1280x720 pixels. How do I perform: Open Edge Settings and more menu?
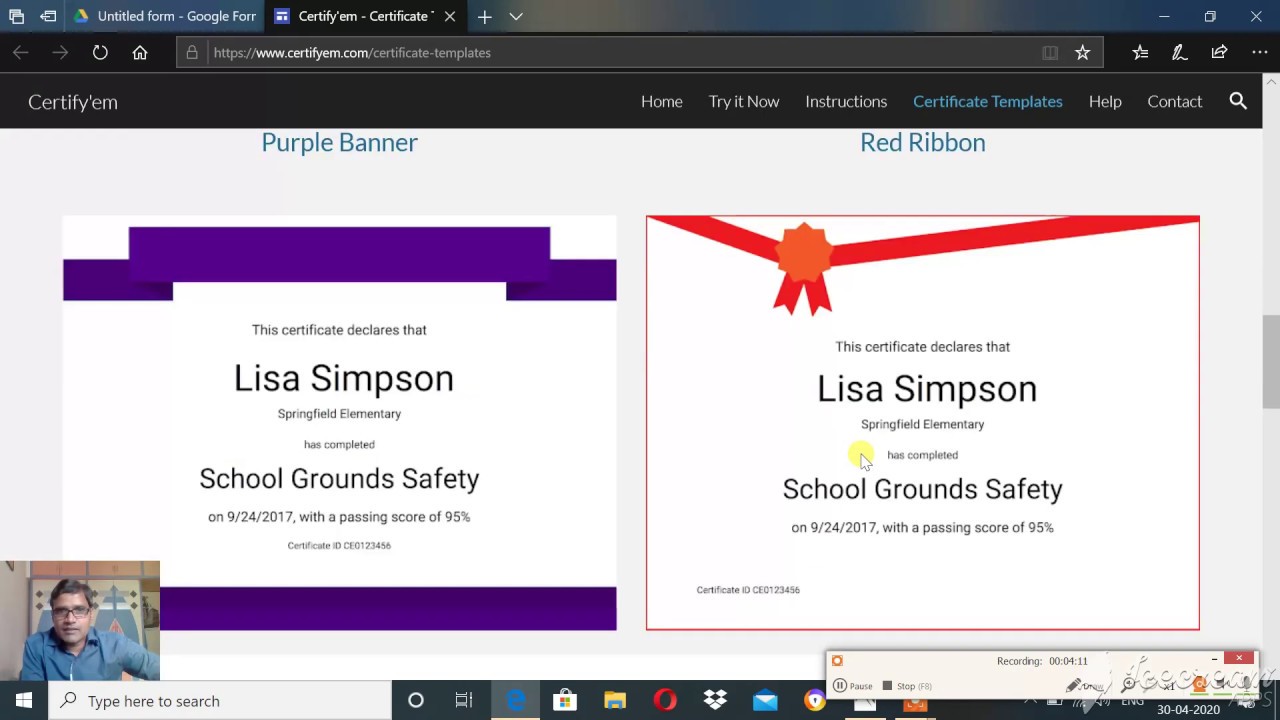[x=1259, y=53]
